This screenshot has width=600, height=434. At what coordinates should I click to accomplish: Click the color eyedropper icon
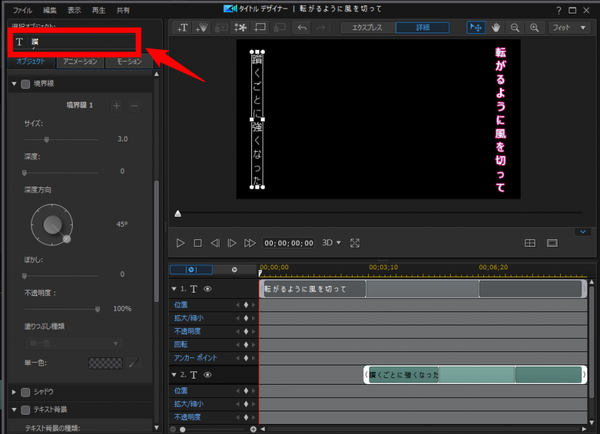click(x=133, y=363)
